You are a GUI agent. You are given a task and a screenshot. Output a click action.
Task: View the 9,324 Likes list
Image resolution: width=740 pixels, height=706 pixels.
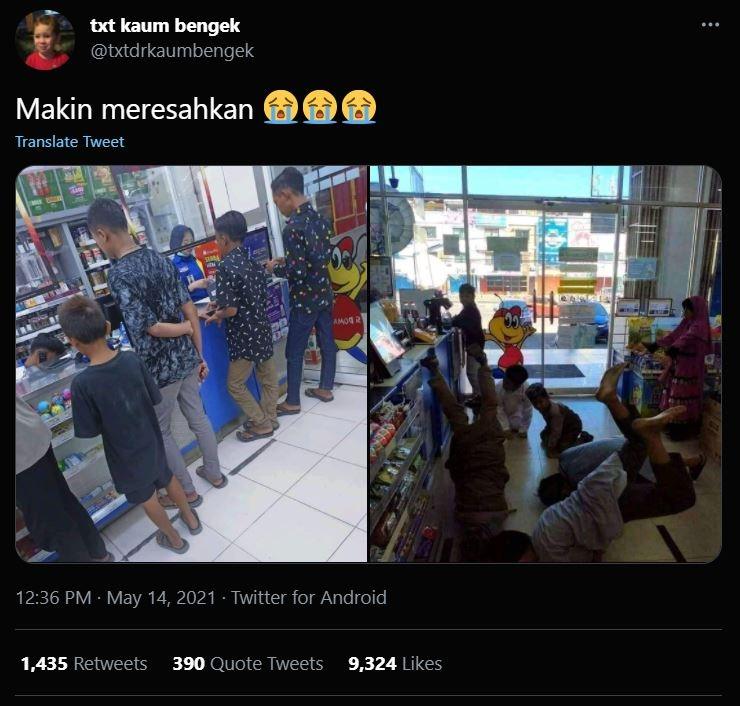pos(395,664)
